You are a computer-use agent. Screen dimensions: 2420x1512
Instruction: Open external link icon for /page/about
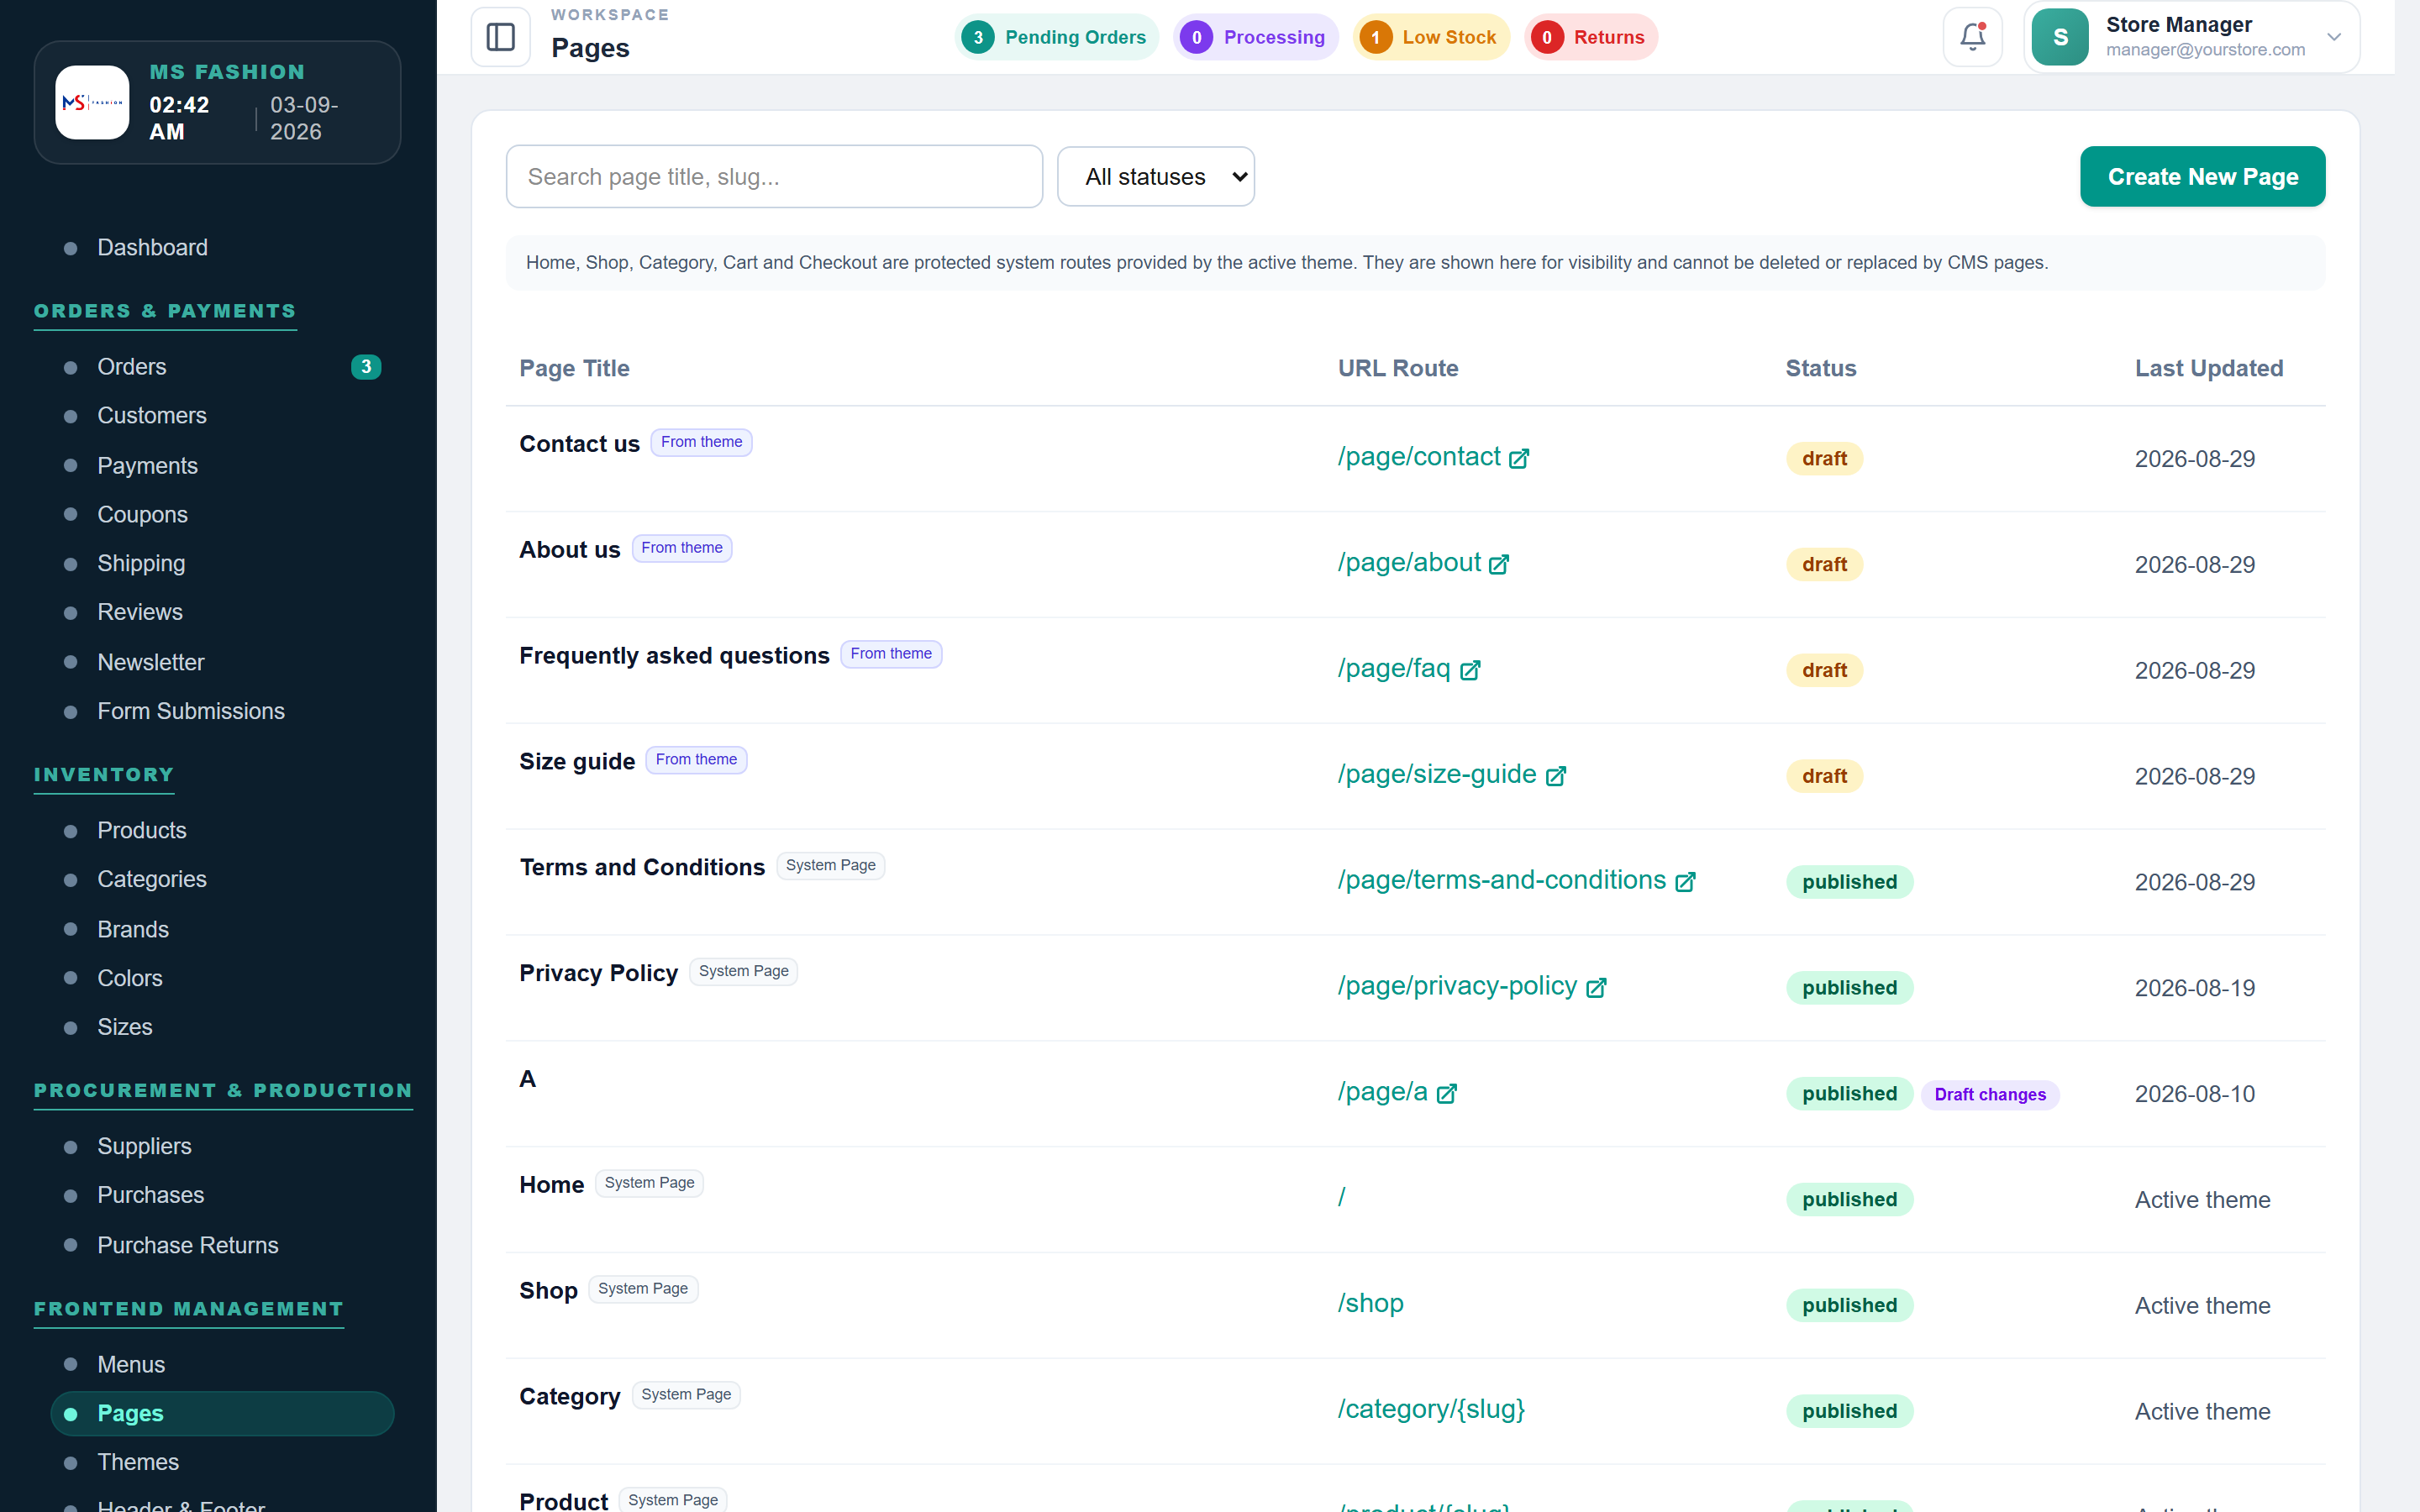click(x=1499, y=565)
